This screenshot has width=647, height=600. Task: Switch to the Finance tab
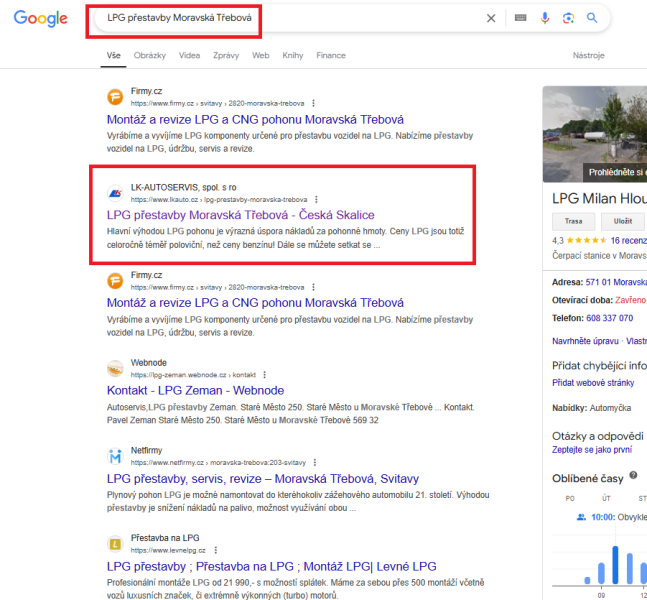[x=331, y=55]
